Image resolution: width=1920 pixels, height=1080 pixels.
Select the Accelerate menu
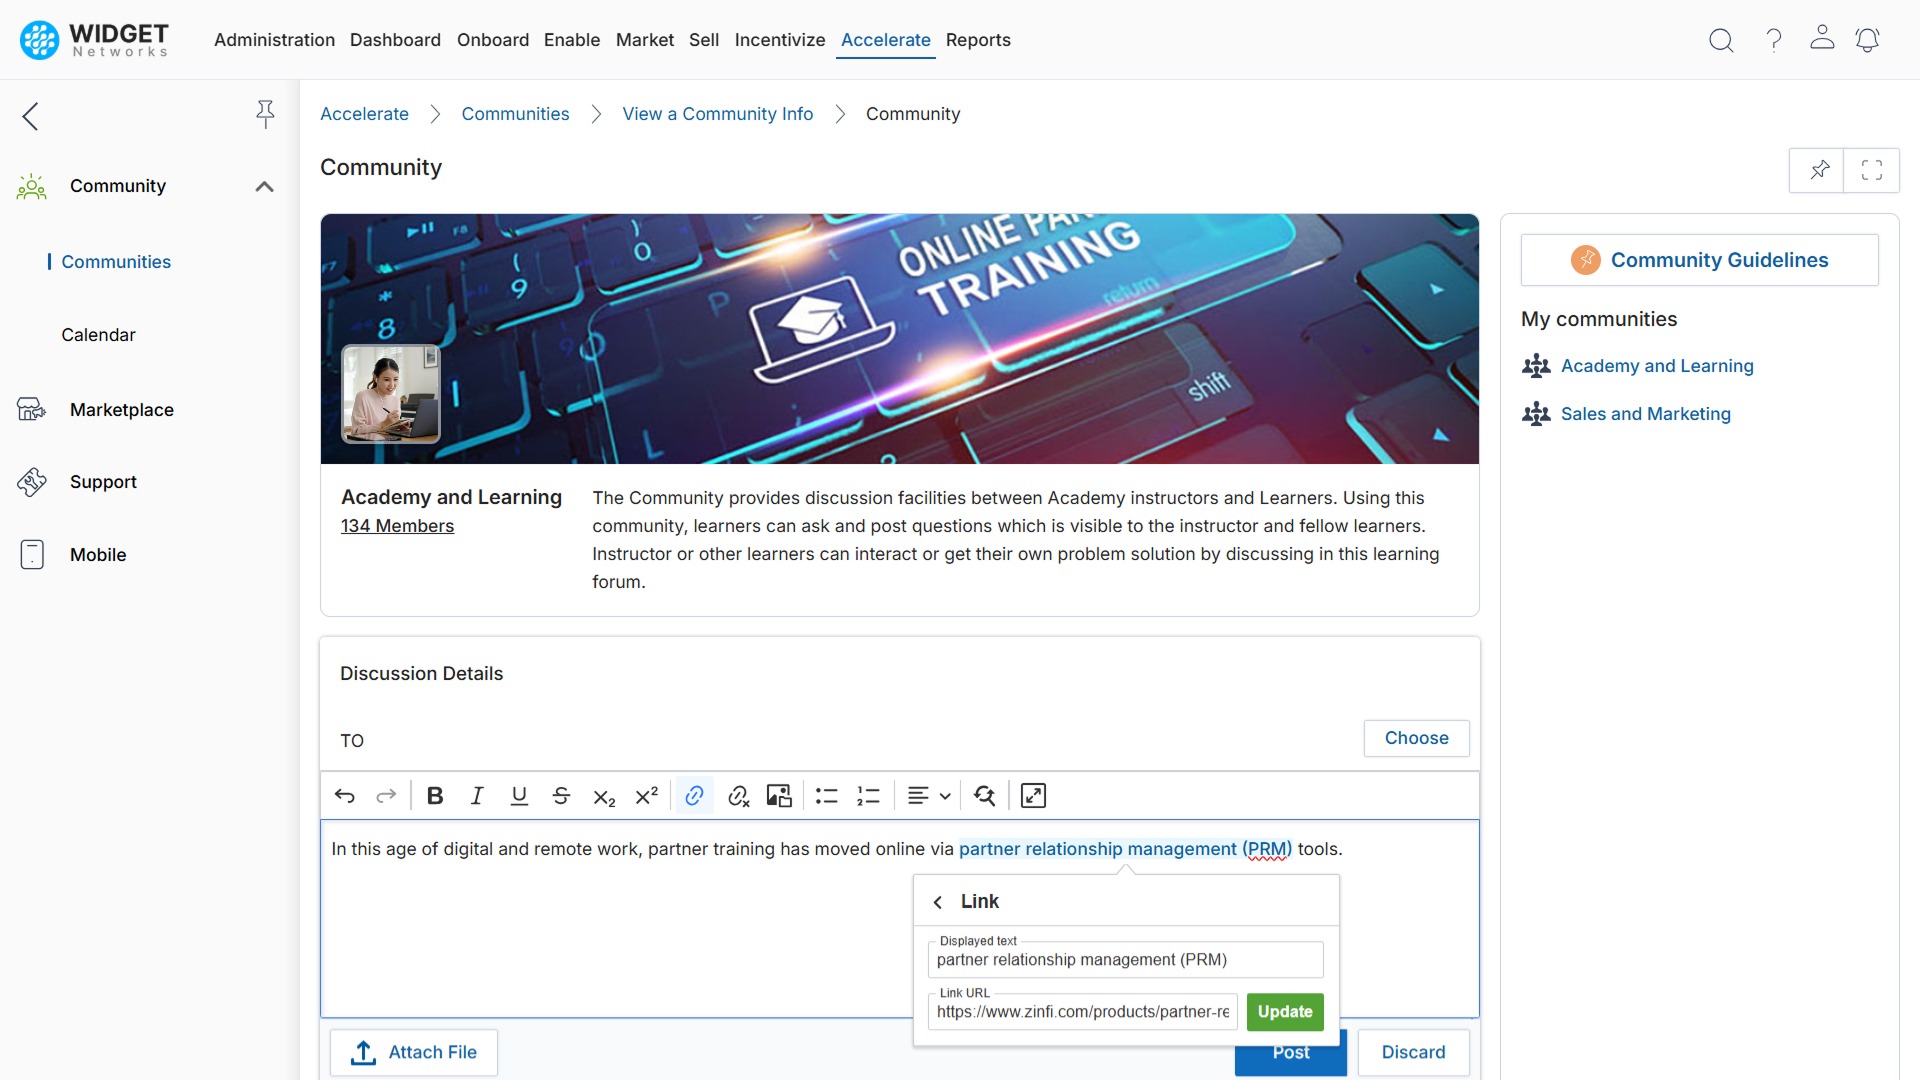coord(886,40)
